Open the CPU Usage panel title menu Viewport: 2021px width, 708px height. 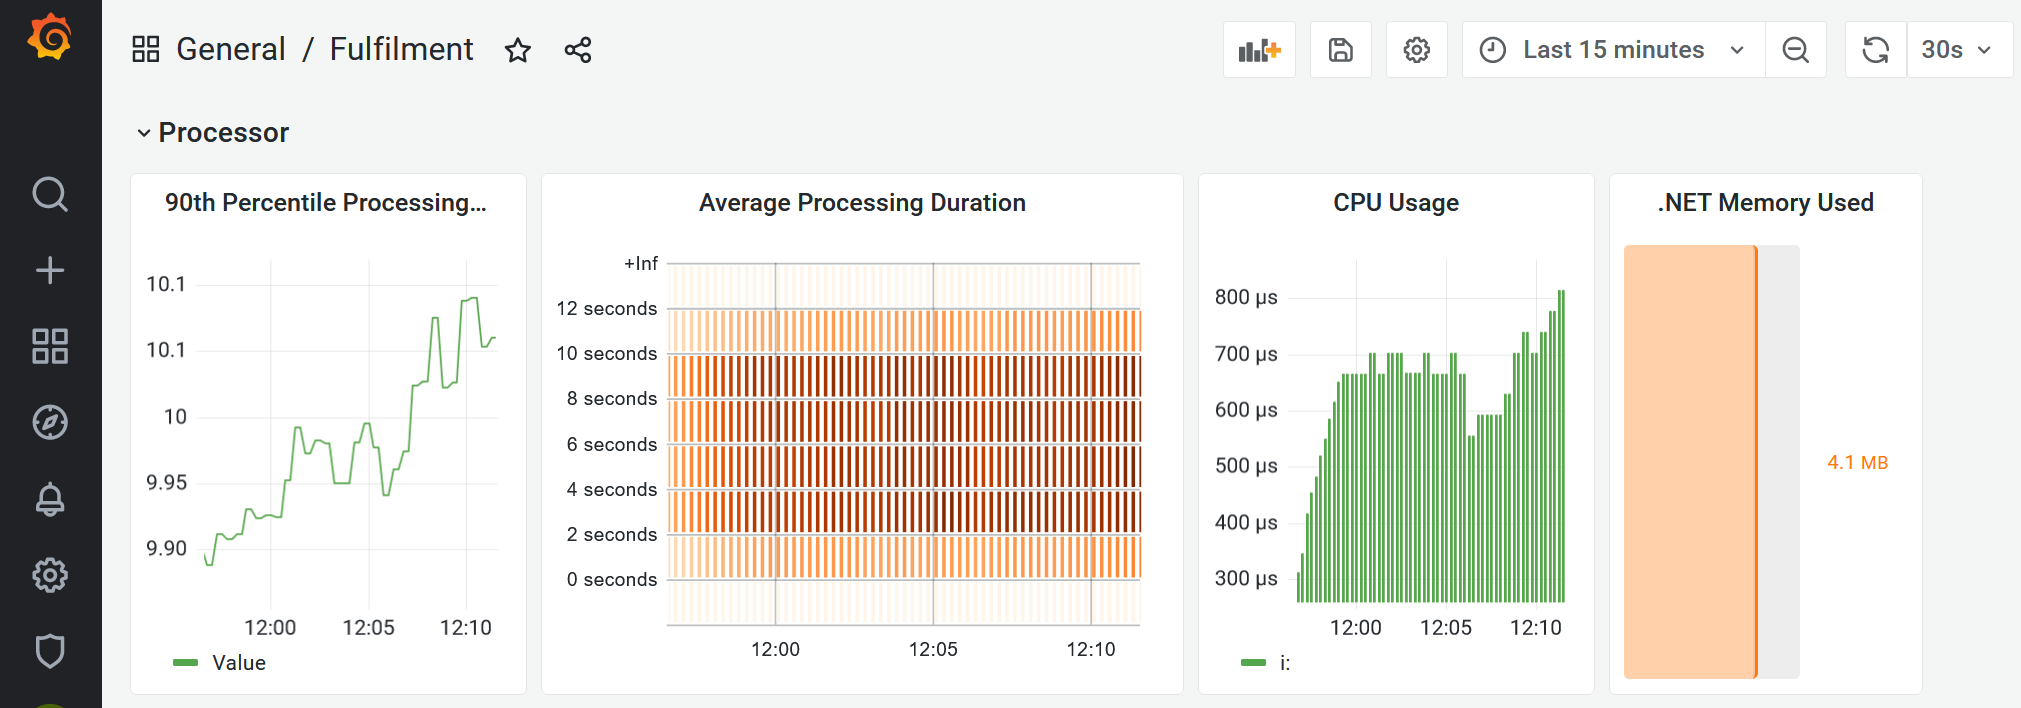coord(1396,202)
